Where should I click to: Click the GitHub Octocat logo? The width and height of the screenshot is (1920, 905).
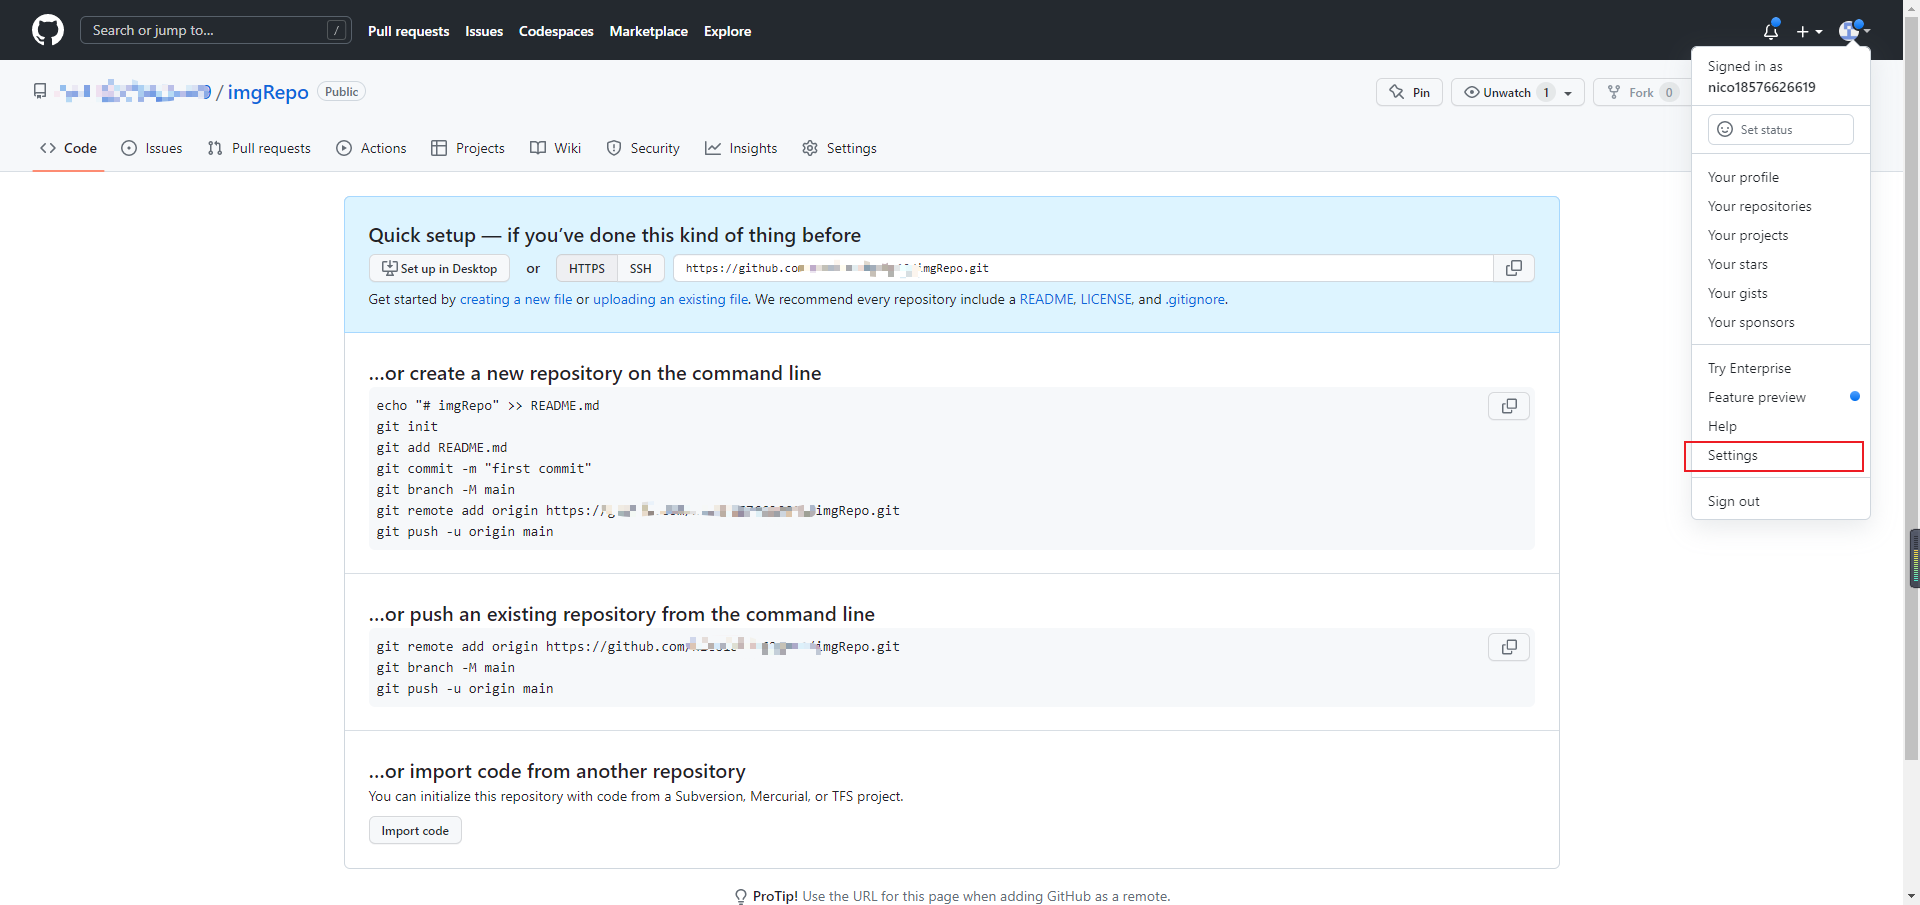click(48, 30)
